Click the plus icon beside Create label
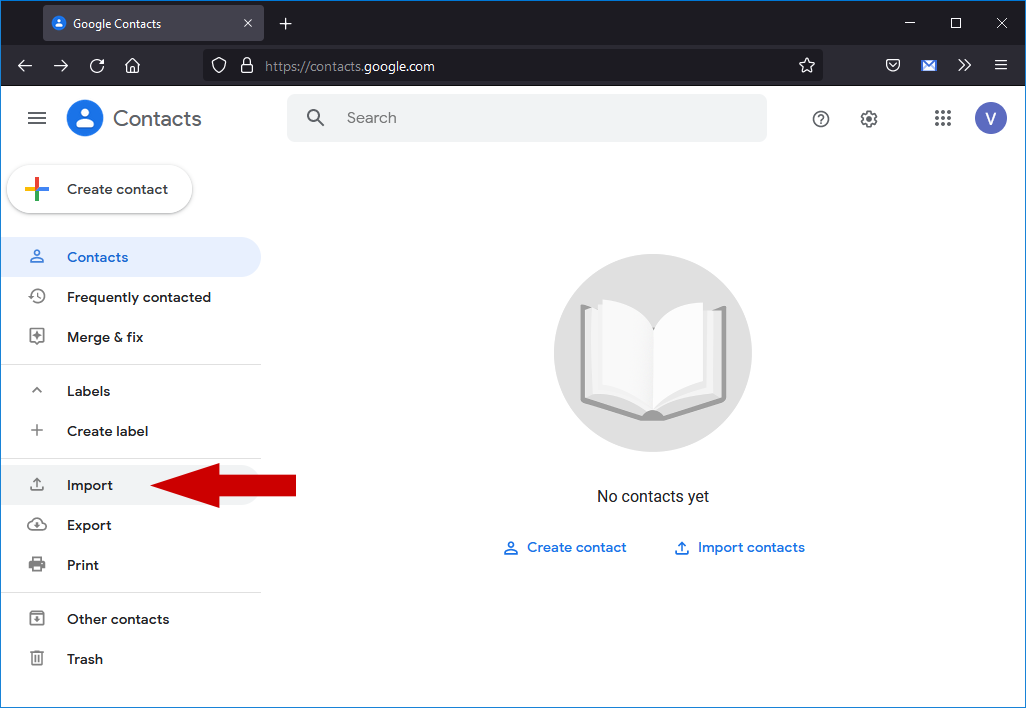 tap(37, 430)
